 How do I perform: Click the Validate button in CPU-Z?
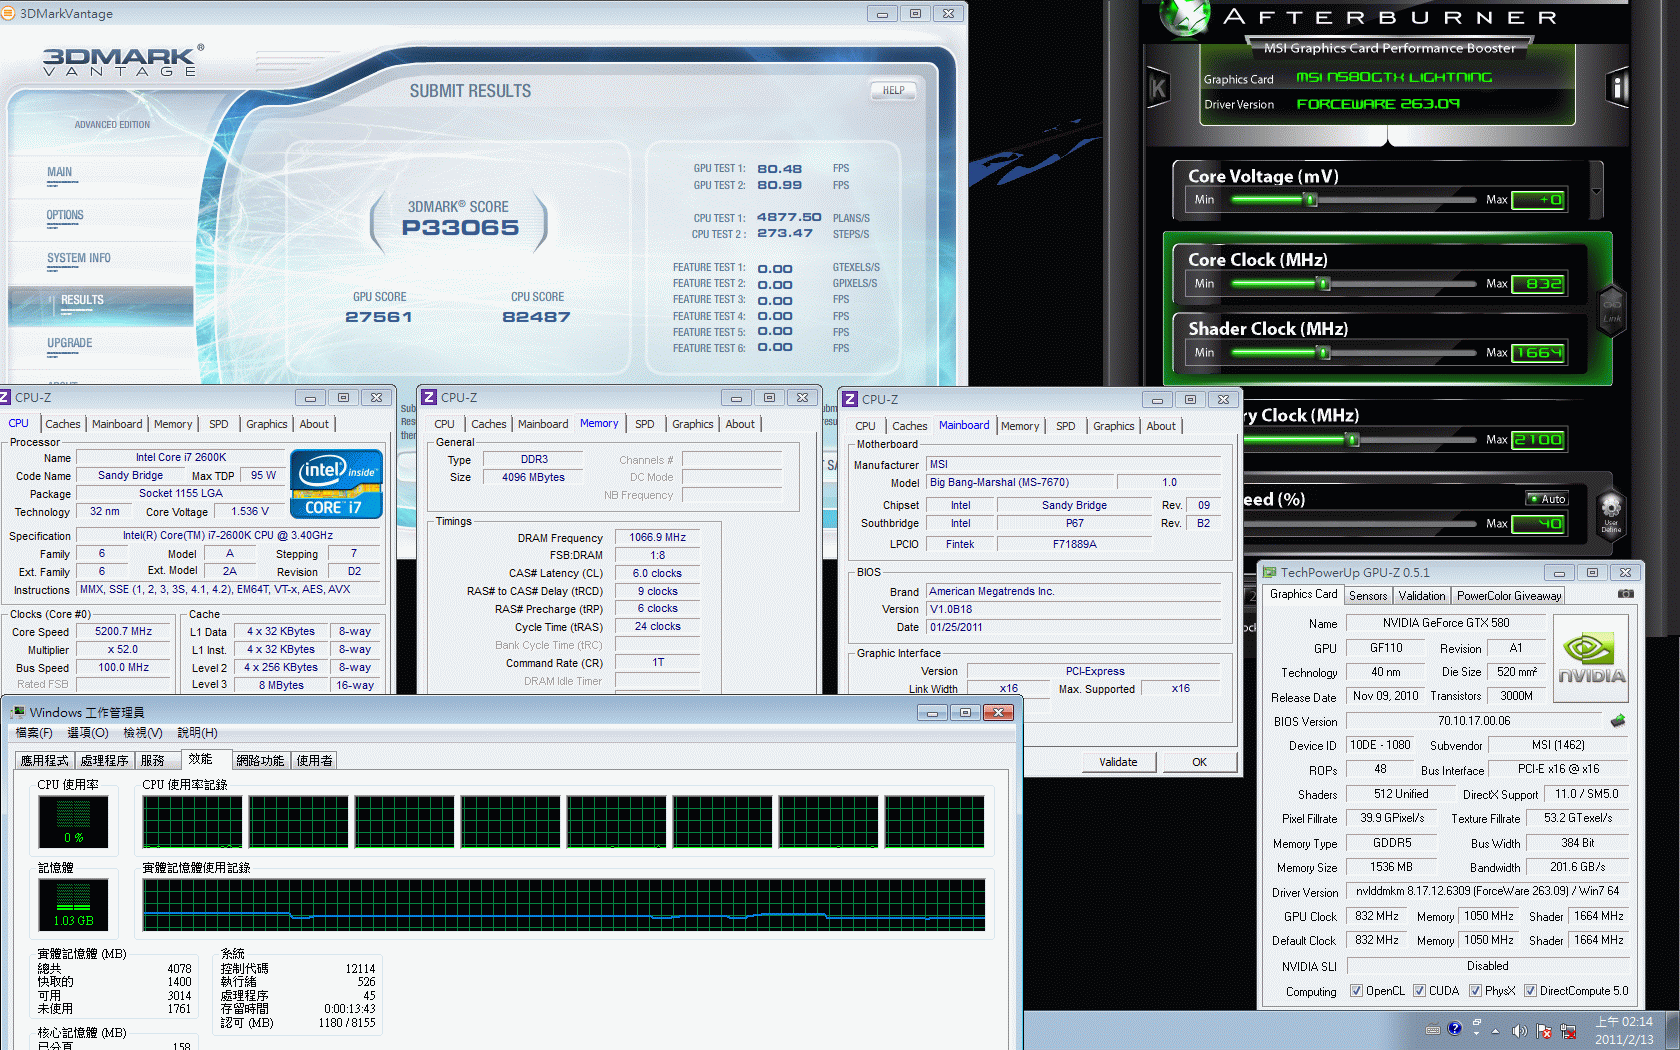click(1118, 762)
